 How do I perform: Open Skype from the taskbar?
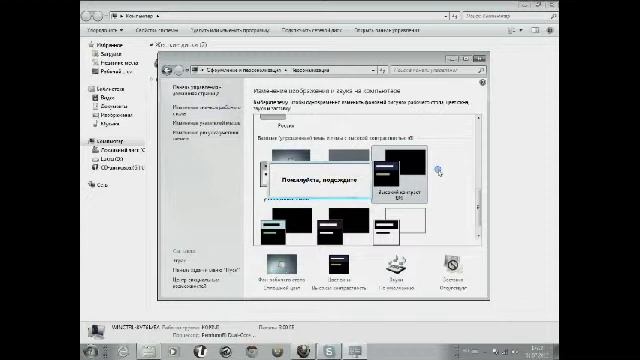(329, 351)
